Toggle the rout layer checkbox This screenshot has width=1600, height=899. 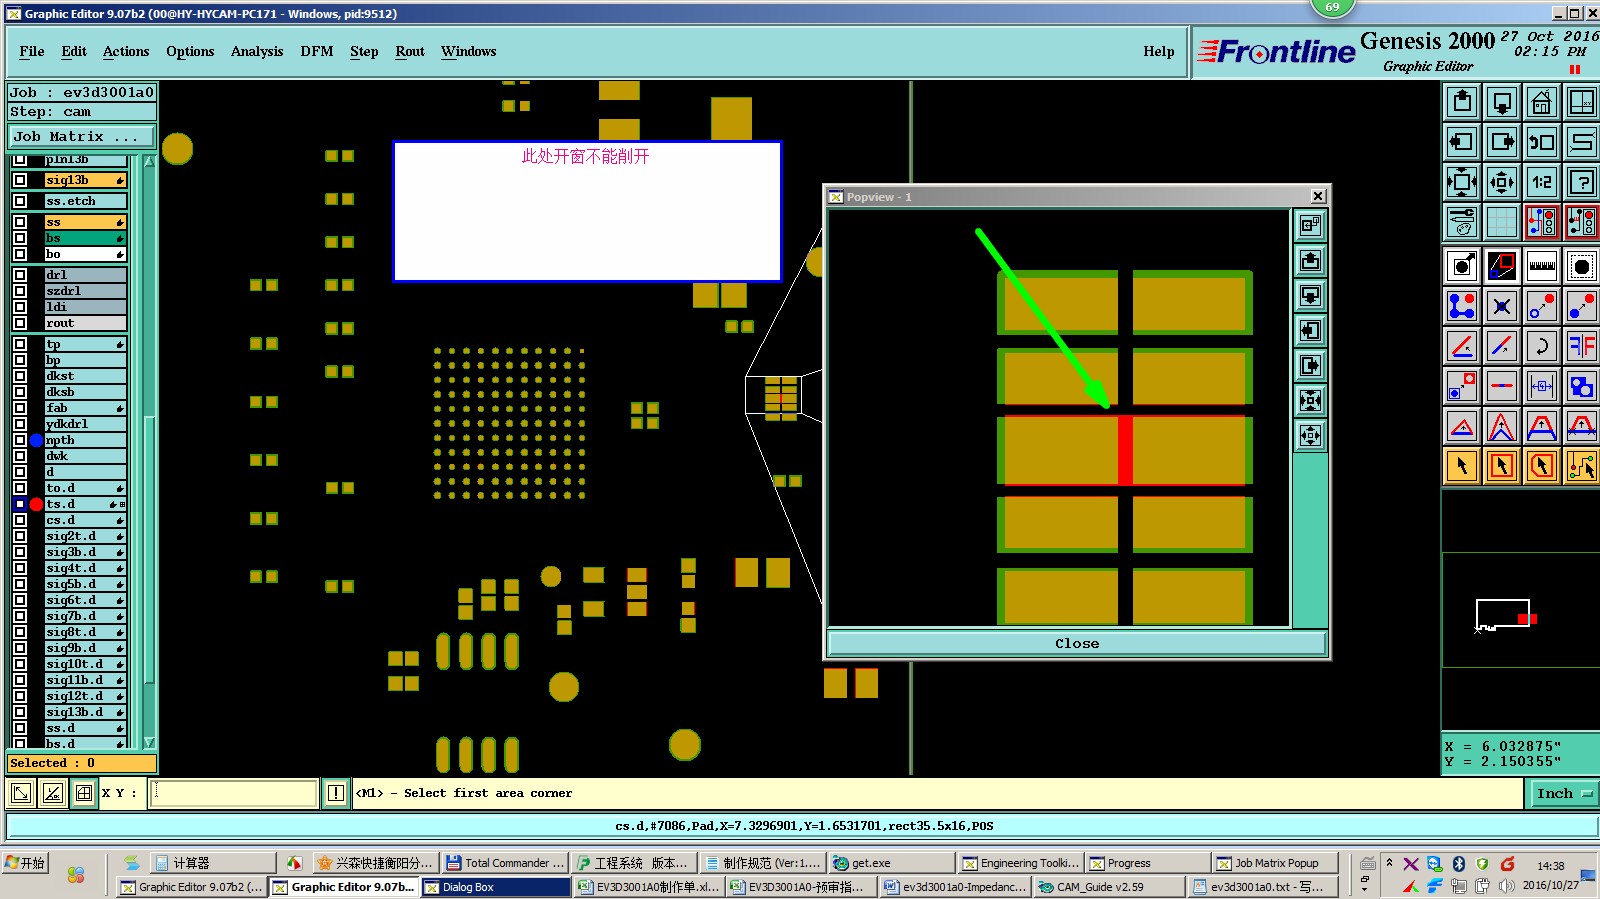20,323
